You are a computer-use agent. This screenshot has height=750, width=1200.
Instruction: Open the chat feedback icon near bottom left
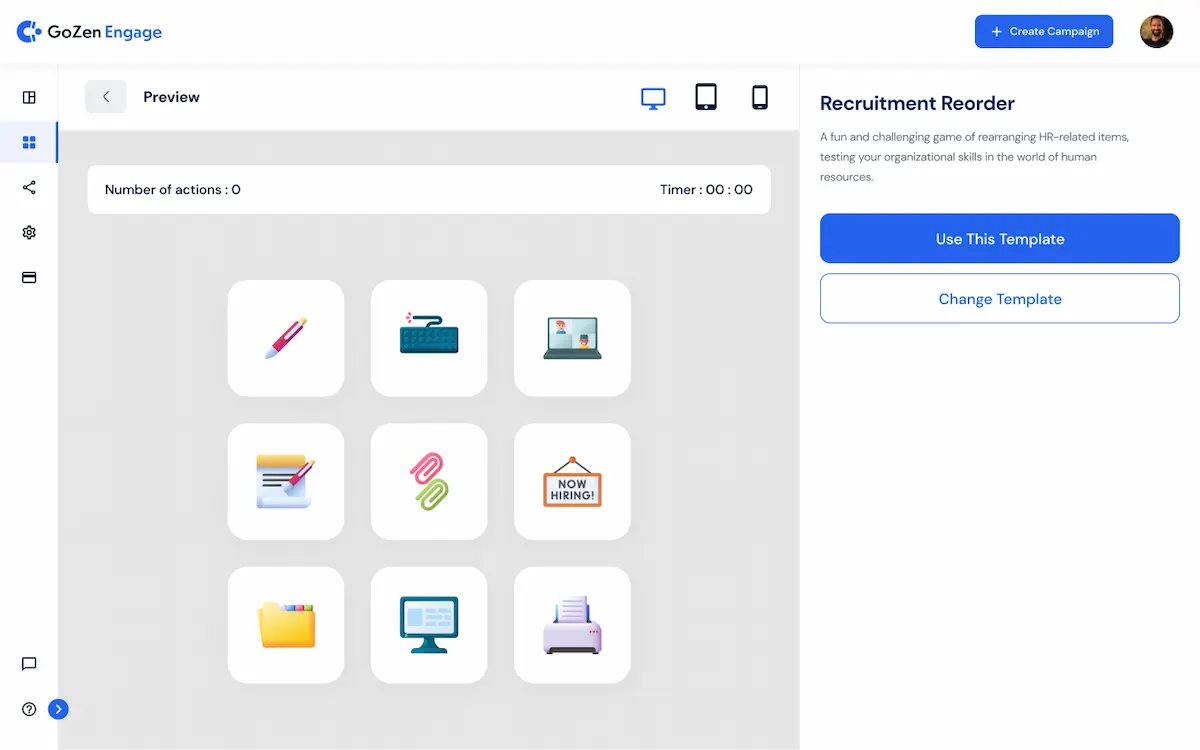[x=28, y=664]
